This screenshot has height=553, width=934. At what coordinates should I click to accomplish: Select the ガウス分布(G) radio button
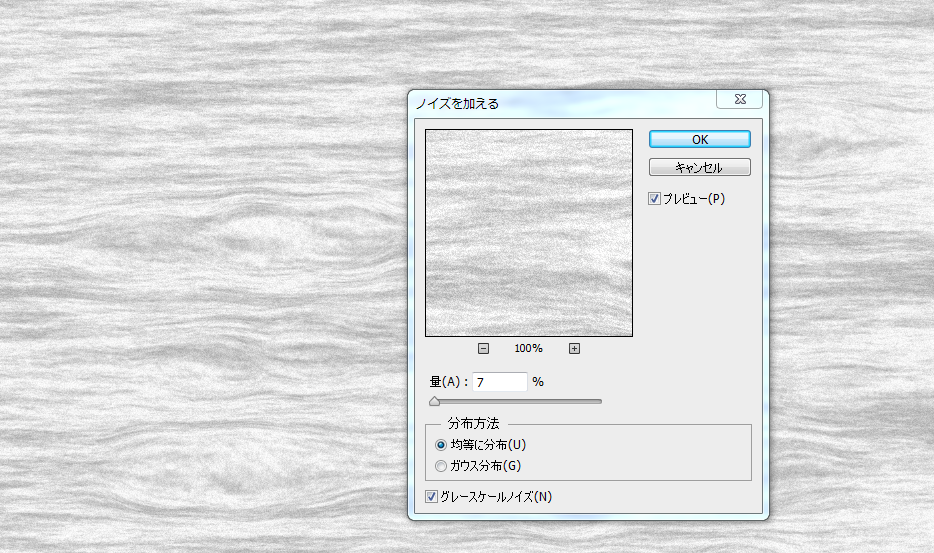pyautogui.click(x=441, y=465)
